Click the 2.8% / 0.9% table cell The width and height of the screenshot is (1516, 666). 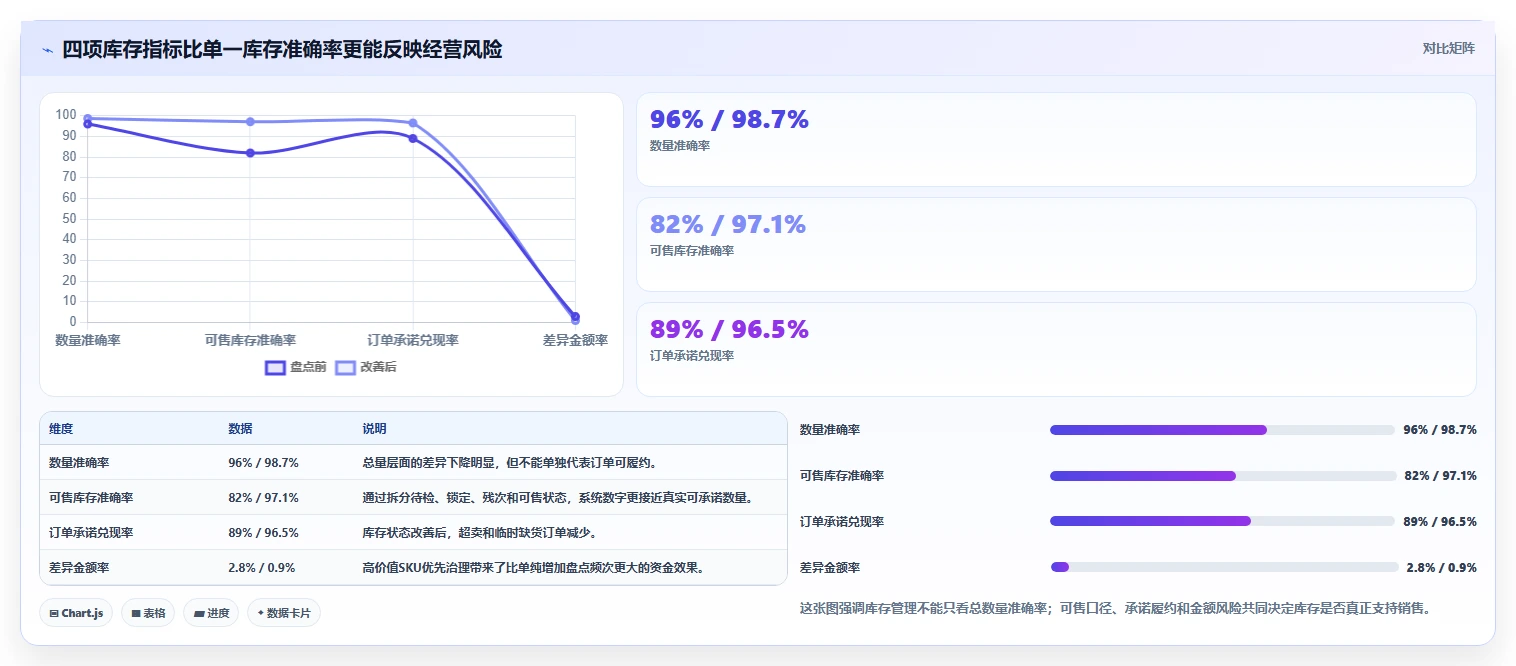(x=261, y=567)
